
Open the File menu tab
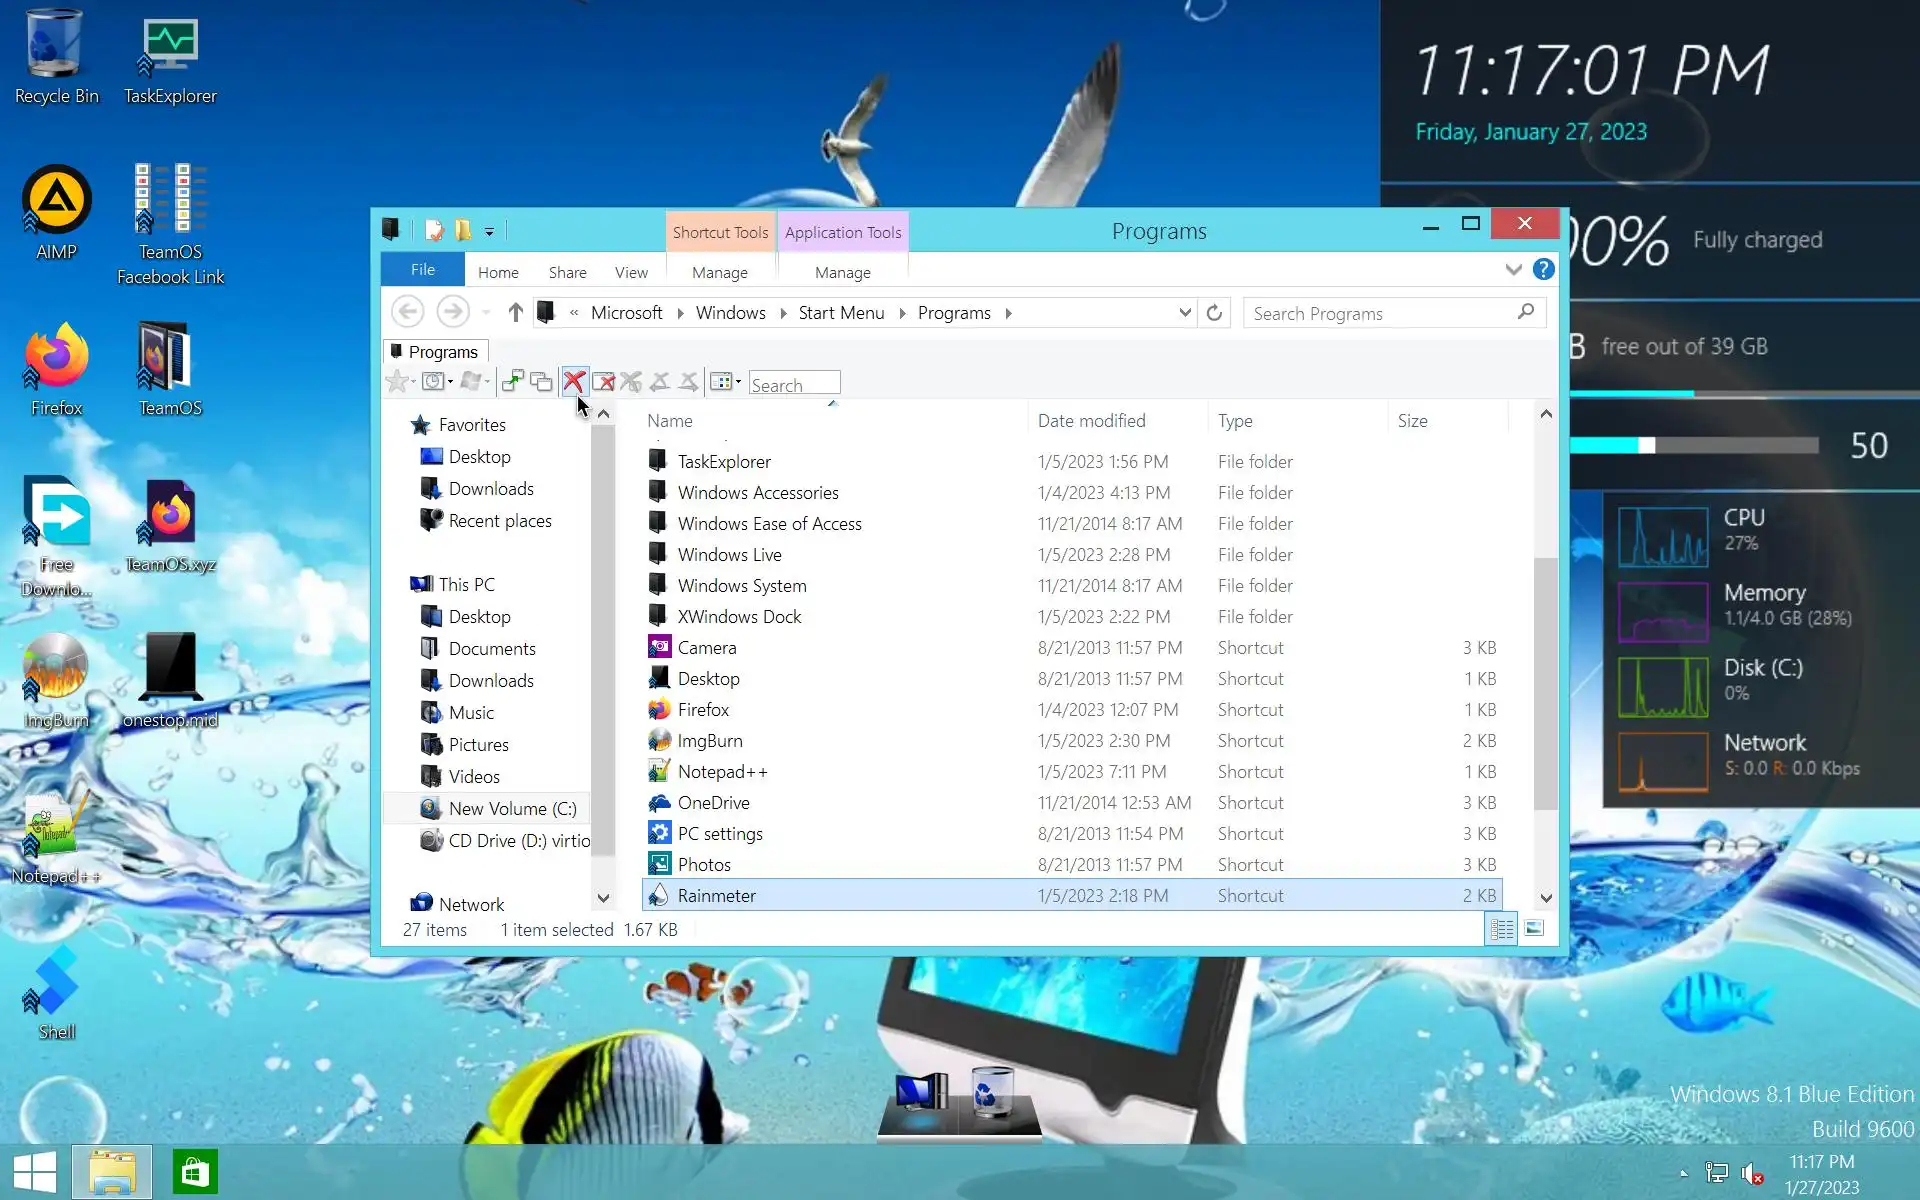click(x=422, y=270)
